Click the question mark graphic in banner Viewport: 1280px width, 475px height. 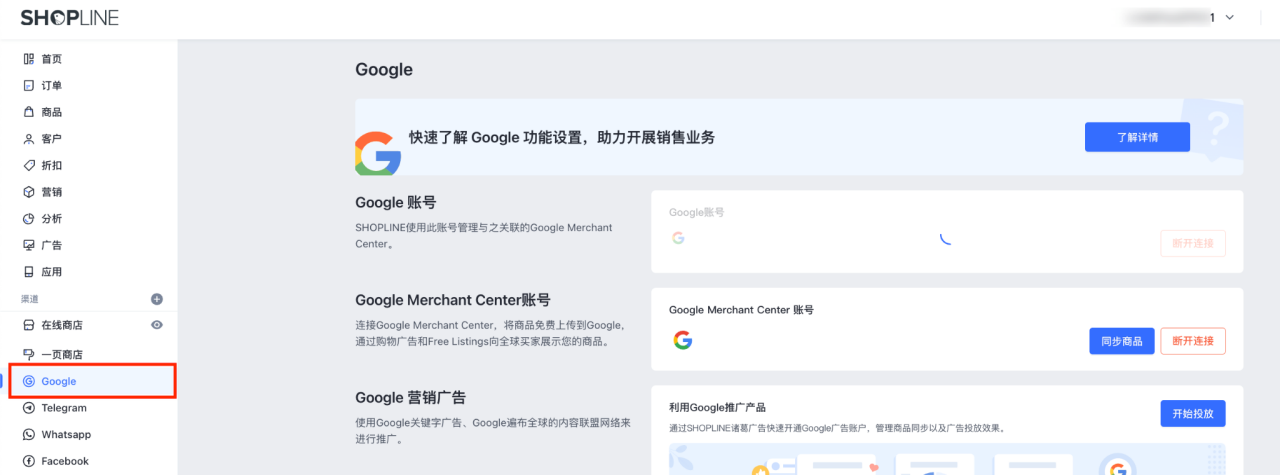[1216, 128]
